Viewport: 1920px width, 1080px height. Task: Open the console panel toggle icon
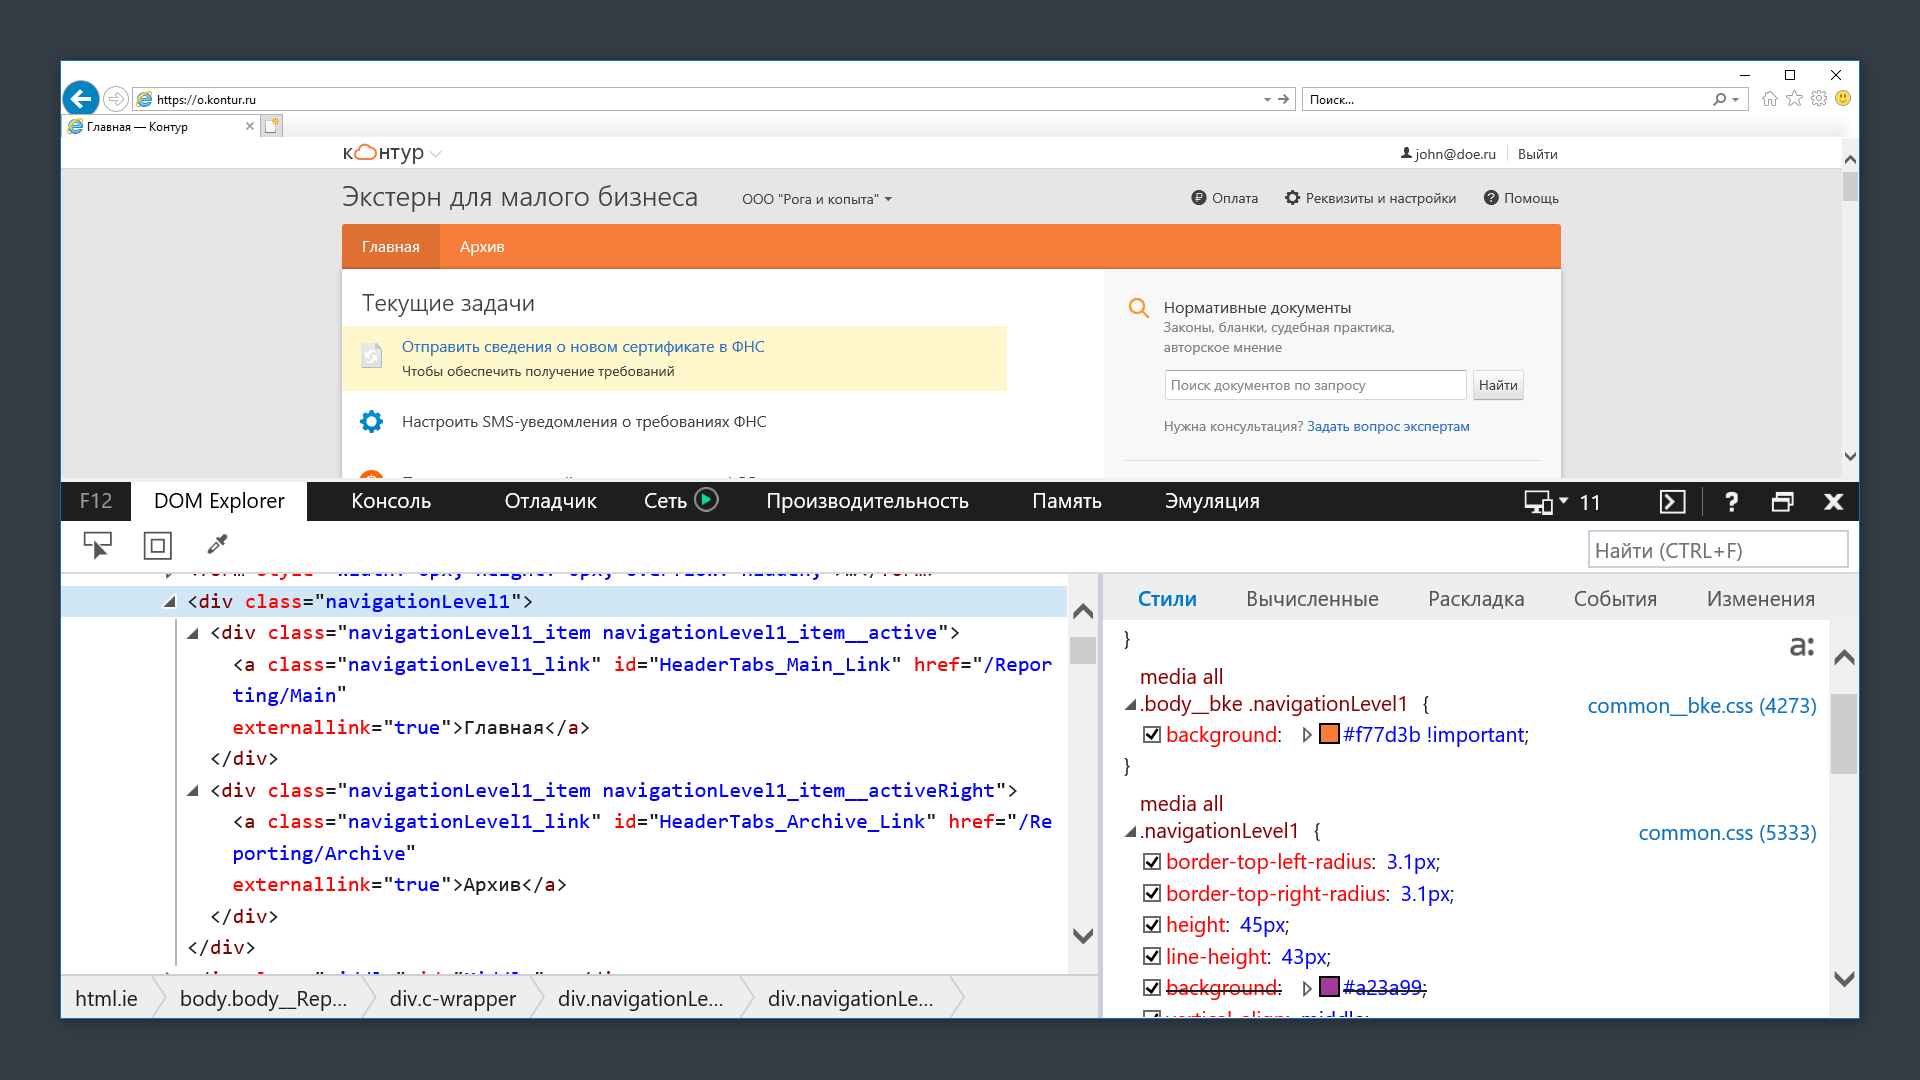[1672, 502]
